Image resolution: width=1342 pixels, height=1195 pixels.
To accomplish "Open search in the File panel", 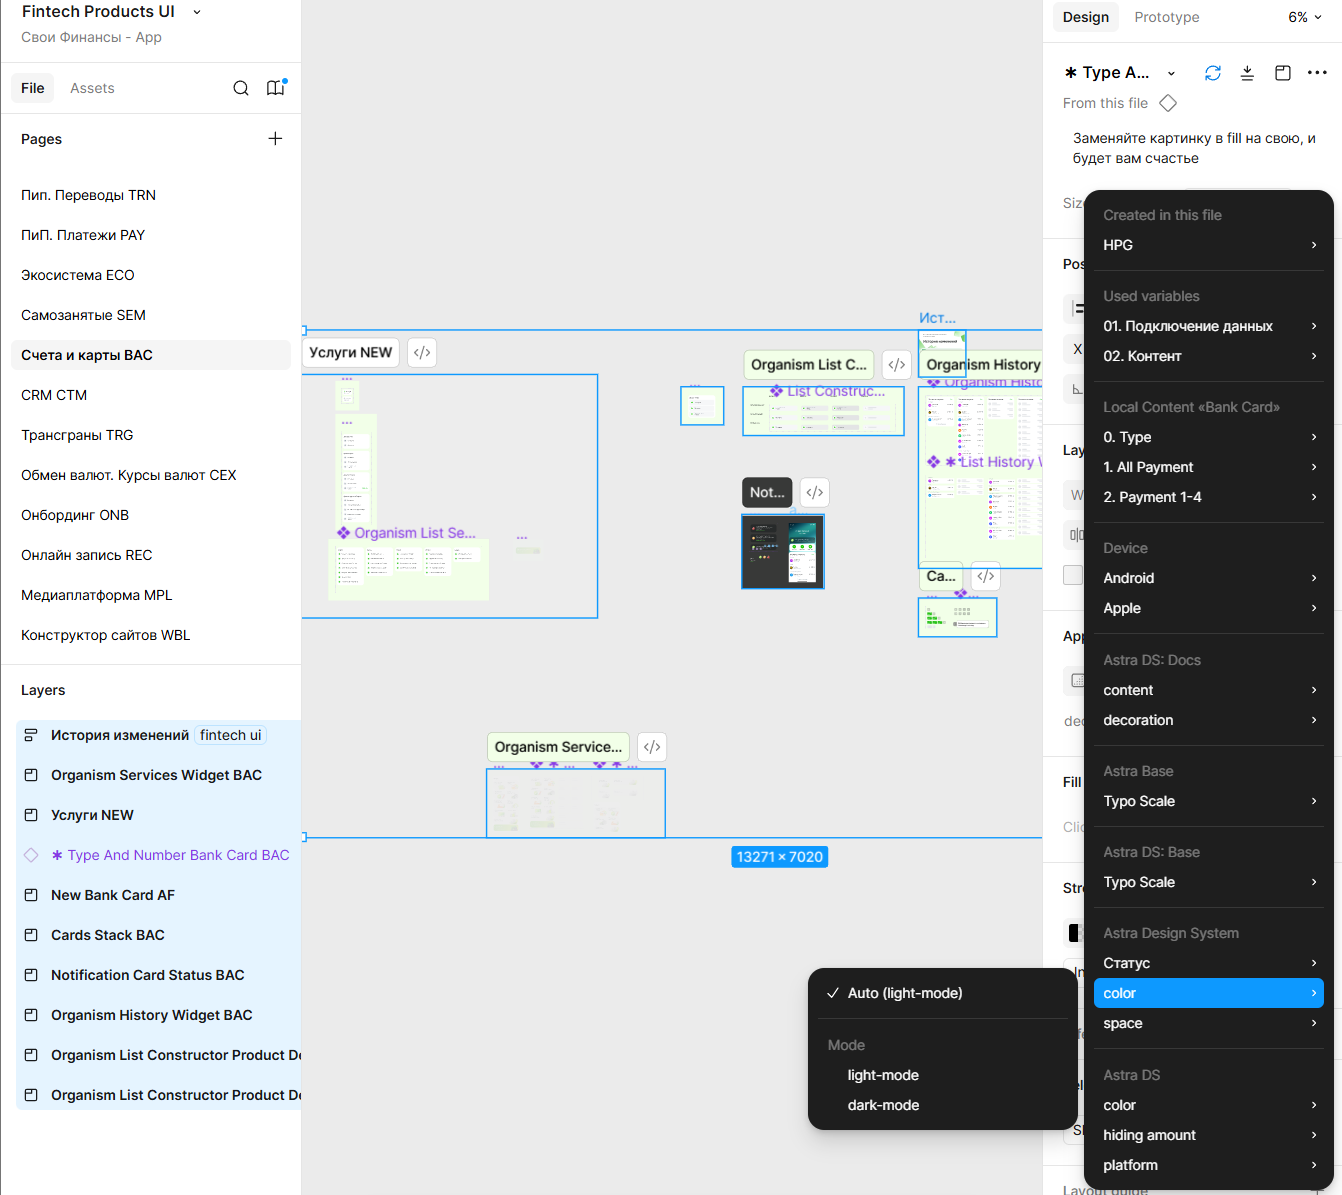I will 241,88.
